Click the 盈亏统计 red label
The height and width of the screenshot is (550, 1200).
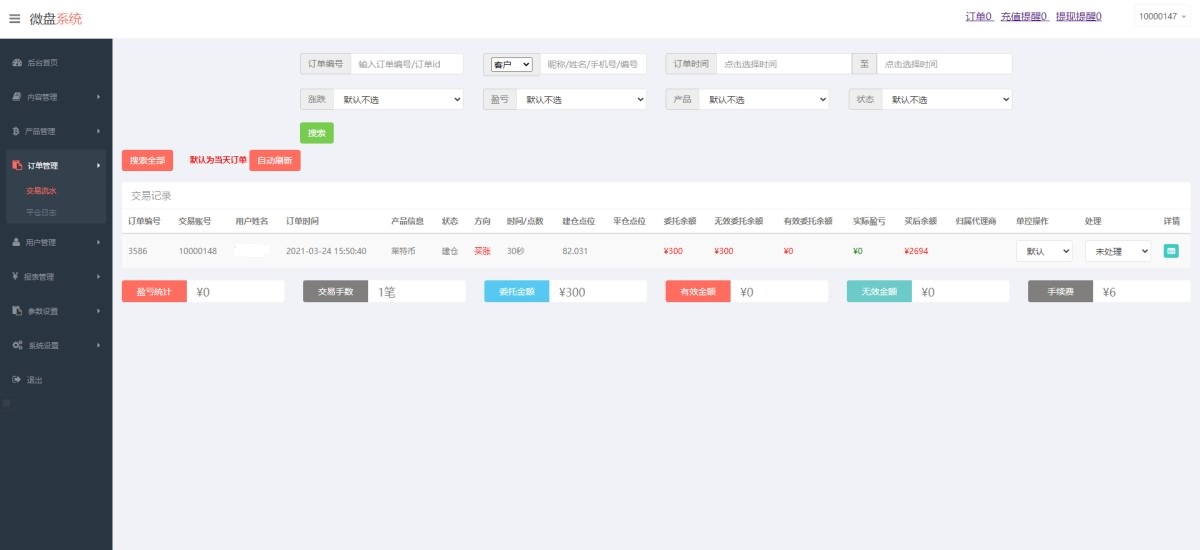(154, 292)
